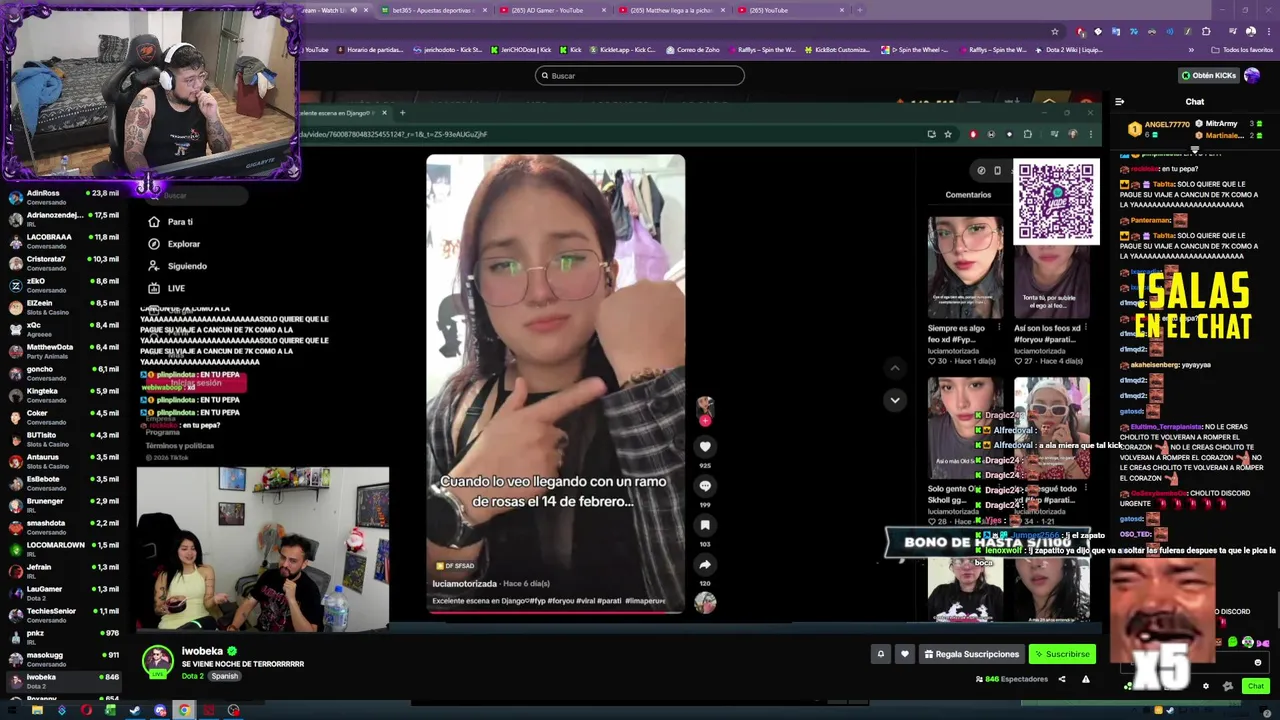The height and width of the screenshot is (720, 1280).
Task: Select MatthewDota channel in sidebar
Action: click(62, 351)
